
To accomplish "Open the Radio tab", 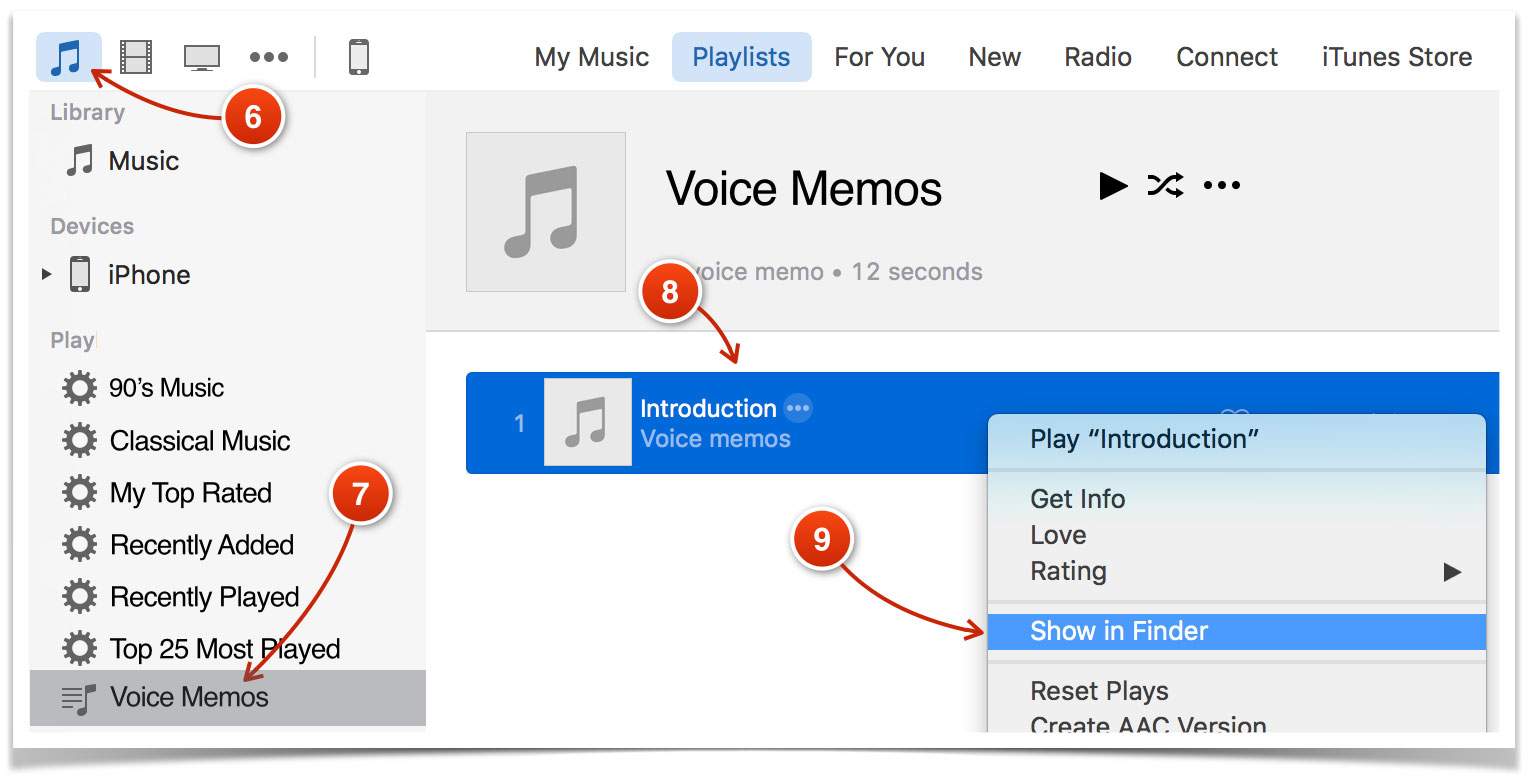I will 1097,57.
